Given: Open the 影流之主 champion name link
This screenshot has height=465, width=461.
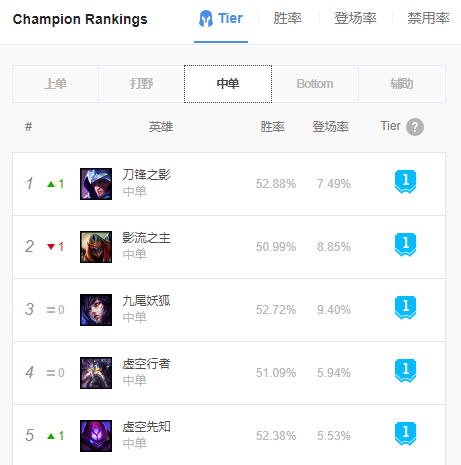Looking at the screenshot, I should [146, 238].
